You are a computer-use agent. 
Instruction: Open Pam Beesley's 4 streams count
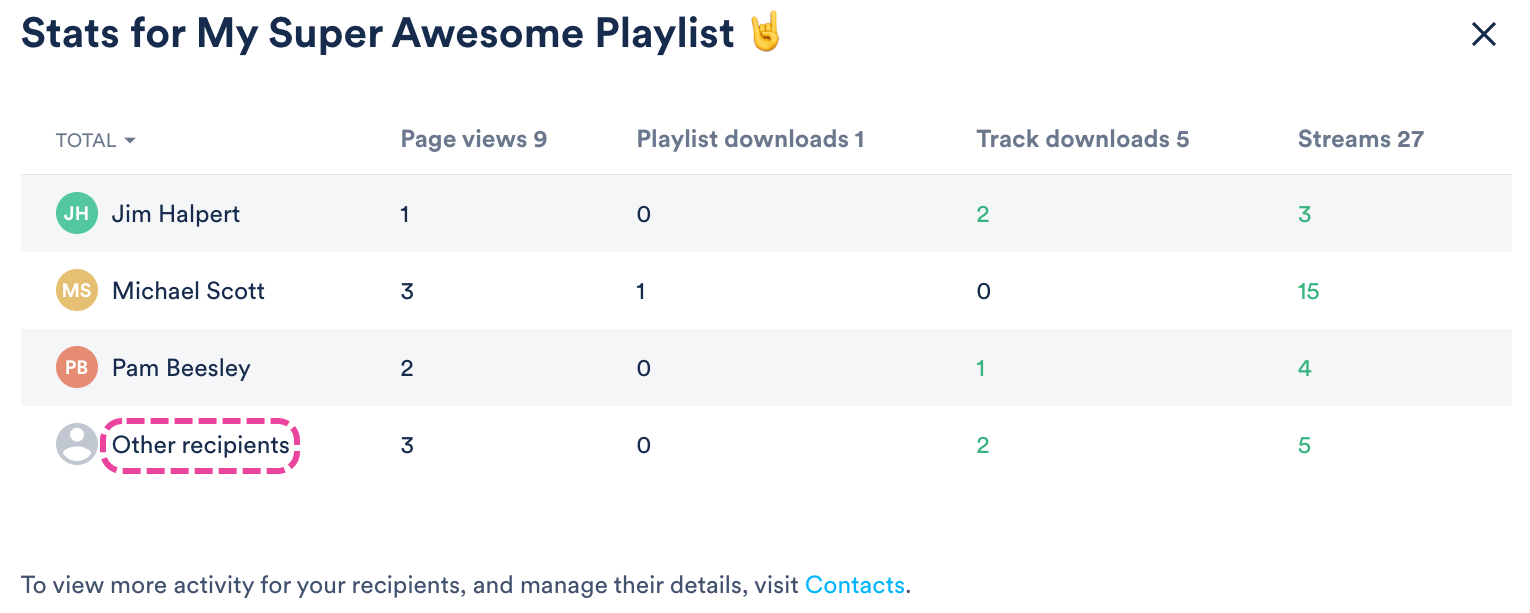click(1304, 368)
